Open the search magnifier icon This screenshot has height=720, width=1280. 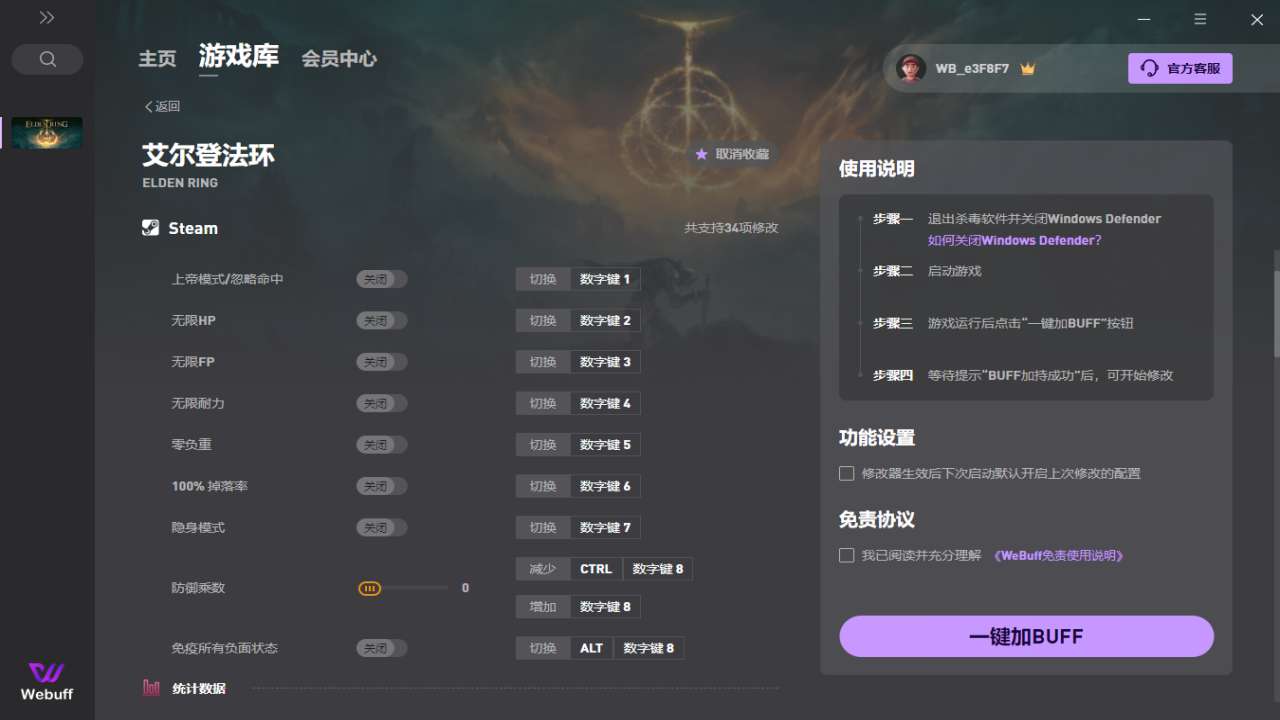click(47, 59)
